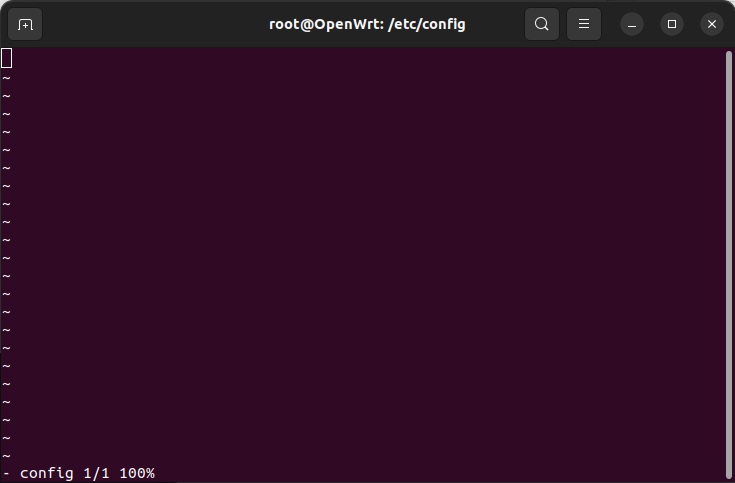
Task: Open a new terminal tab
Action: tap(25, 24)
